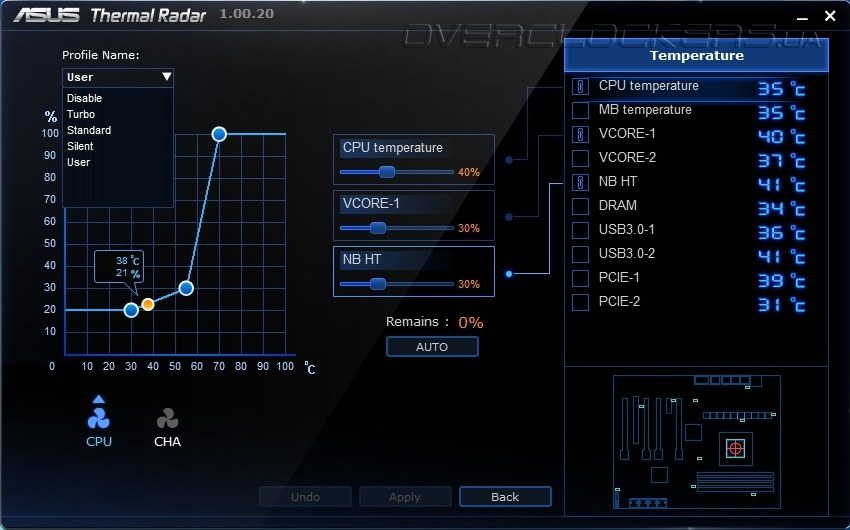Choose Turbo profile option
The height and width of the screenshot is (530, 850).
pyautogui.click(x=81, y=114)
